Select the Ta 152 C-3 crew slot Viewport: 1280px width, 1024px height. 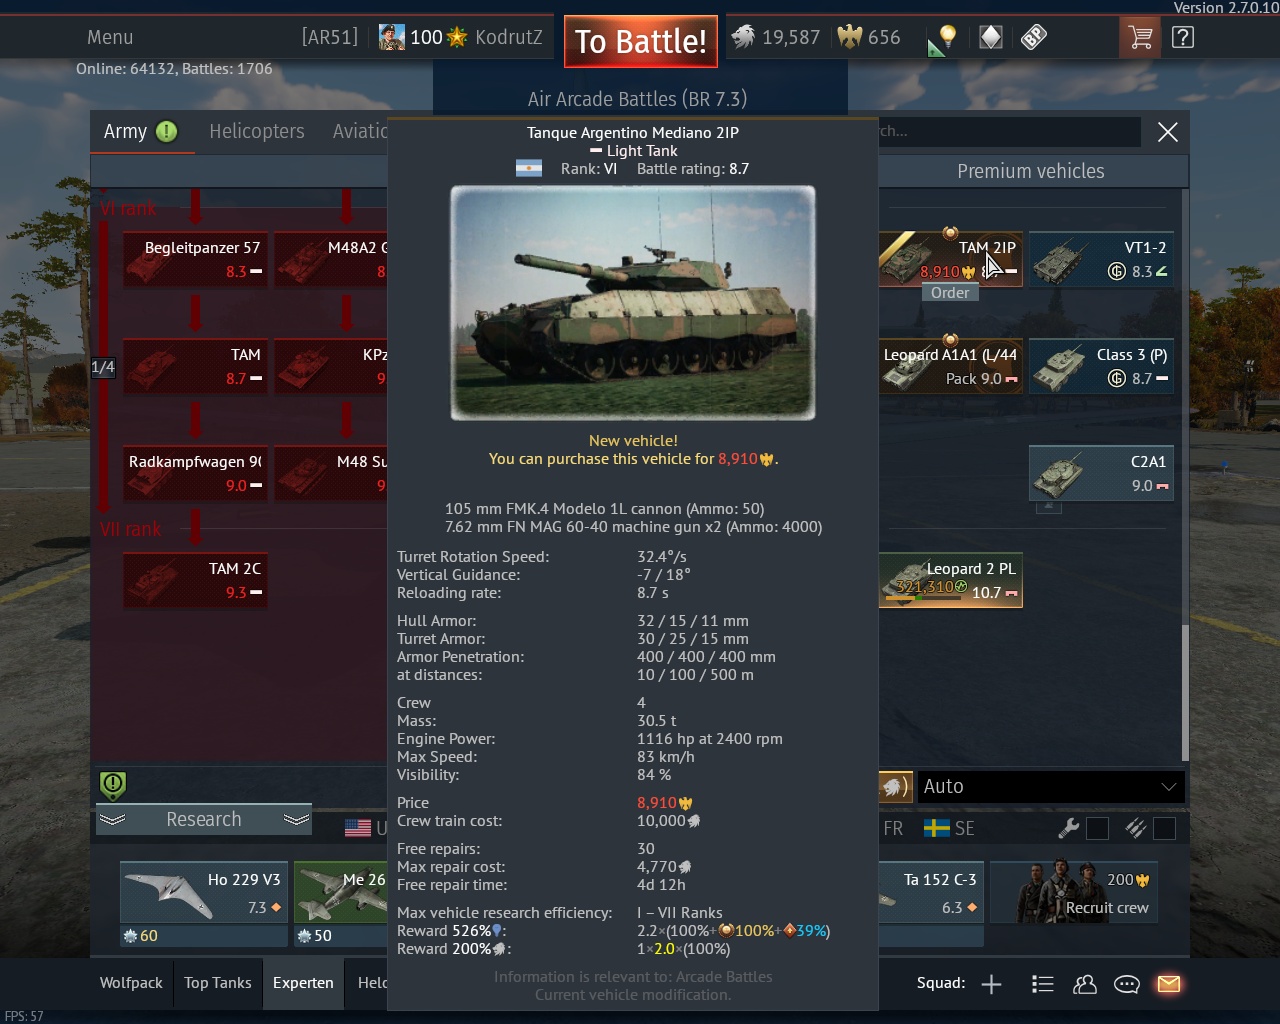(x=931, y=892)
